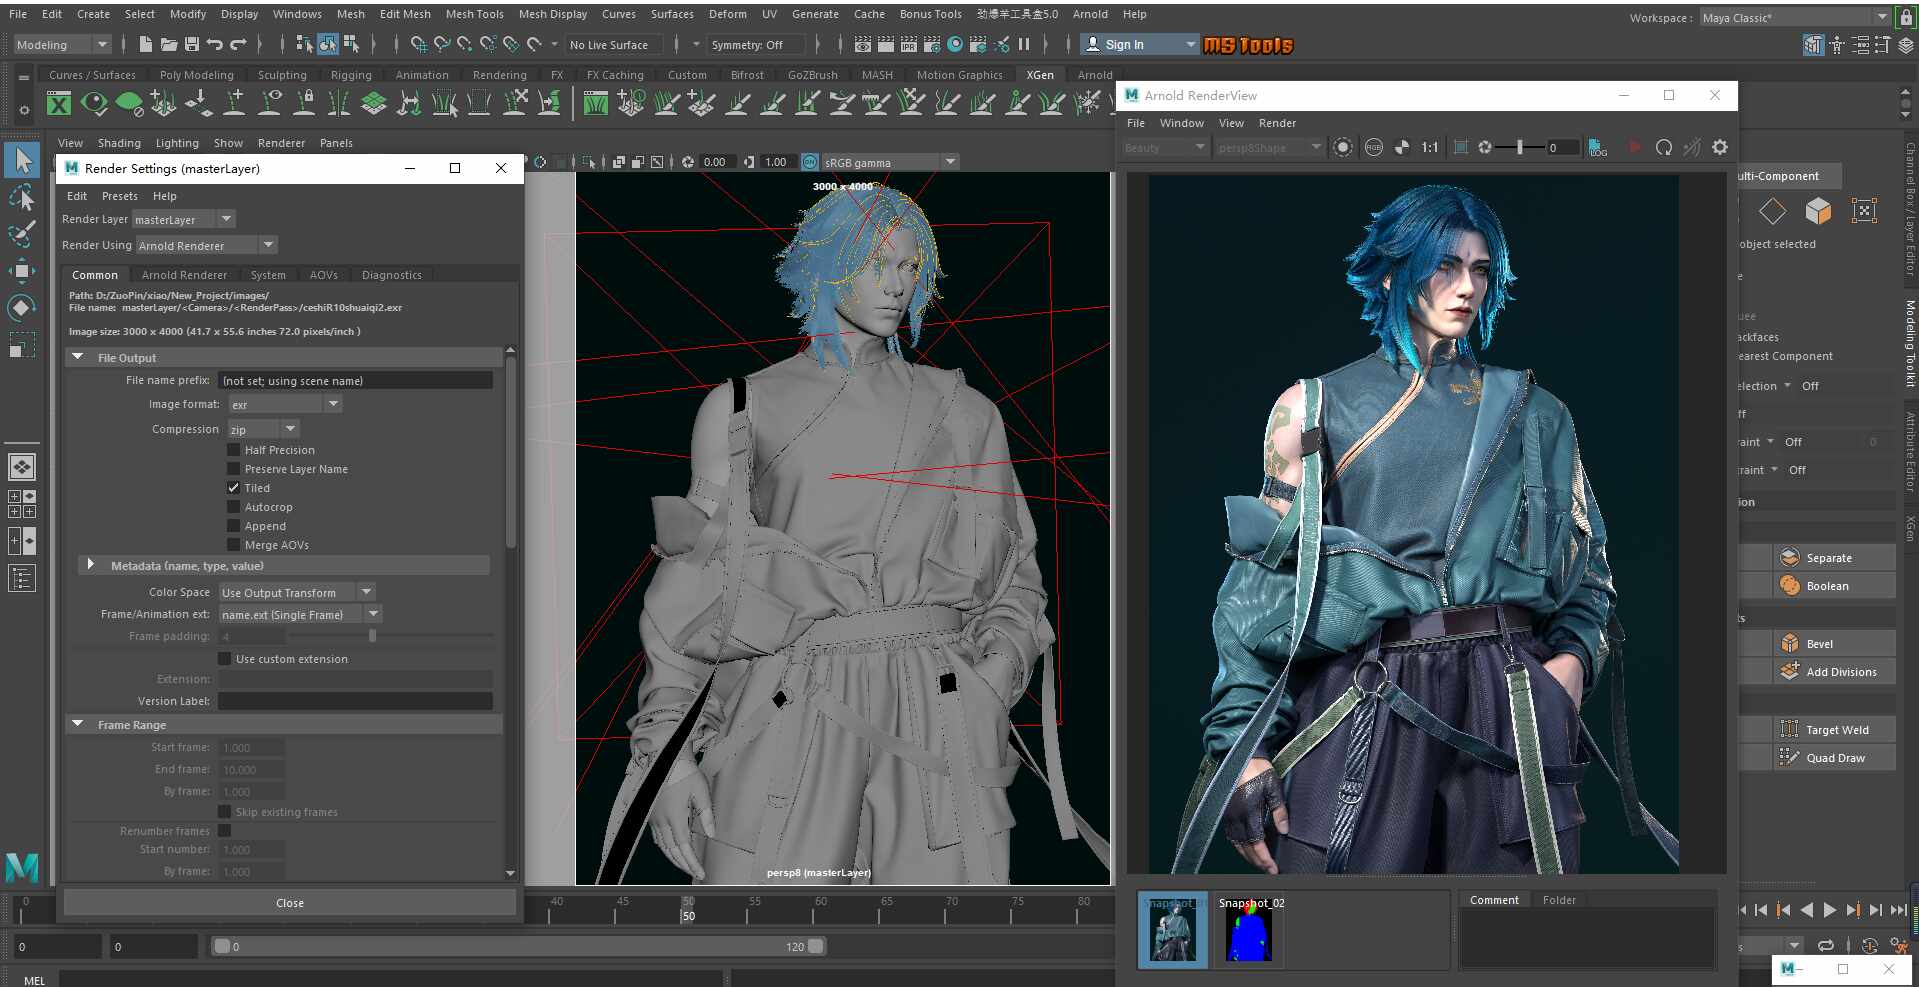Click the red render stop icon in RenderView
This screenshot has width=1919, height=987.
click(1635, 147)
